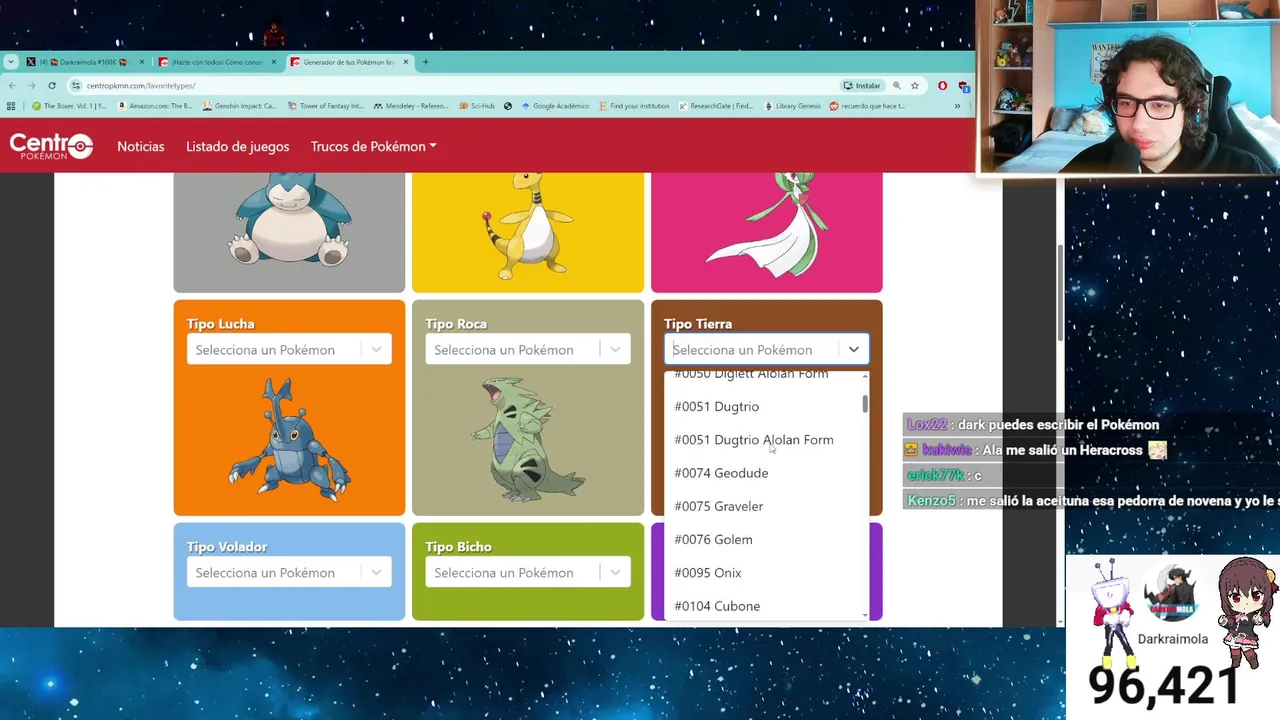Open the tab search dropdown arrow
Image resolution: width=1280 pixels, height=720 pixels.
click(10, 62)
